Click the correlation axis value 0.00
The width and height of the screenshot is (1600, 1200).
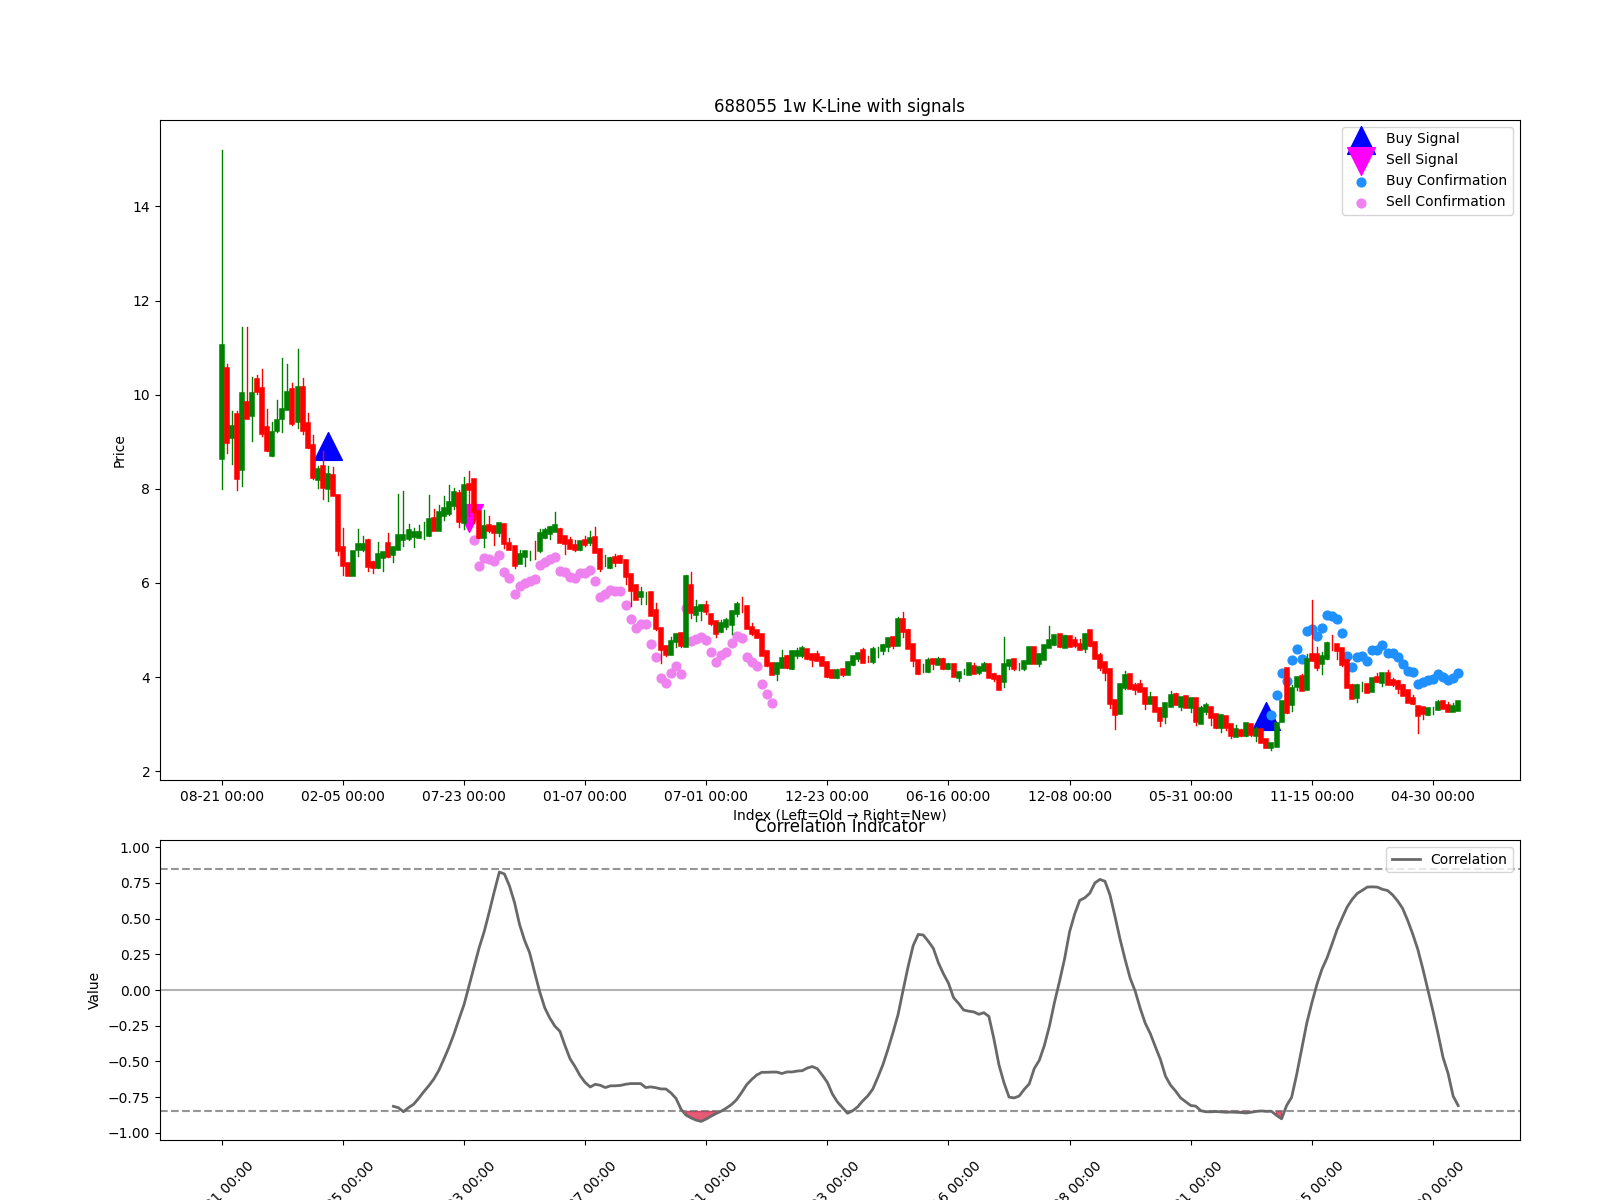134,991
